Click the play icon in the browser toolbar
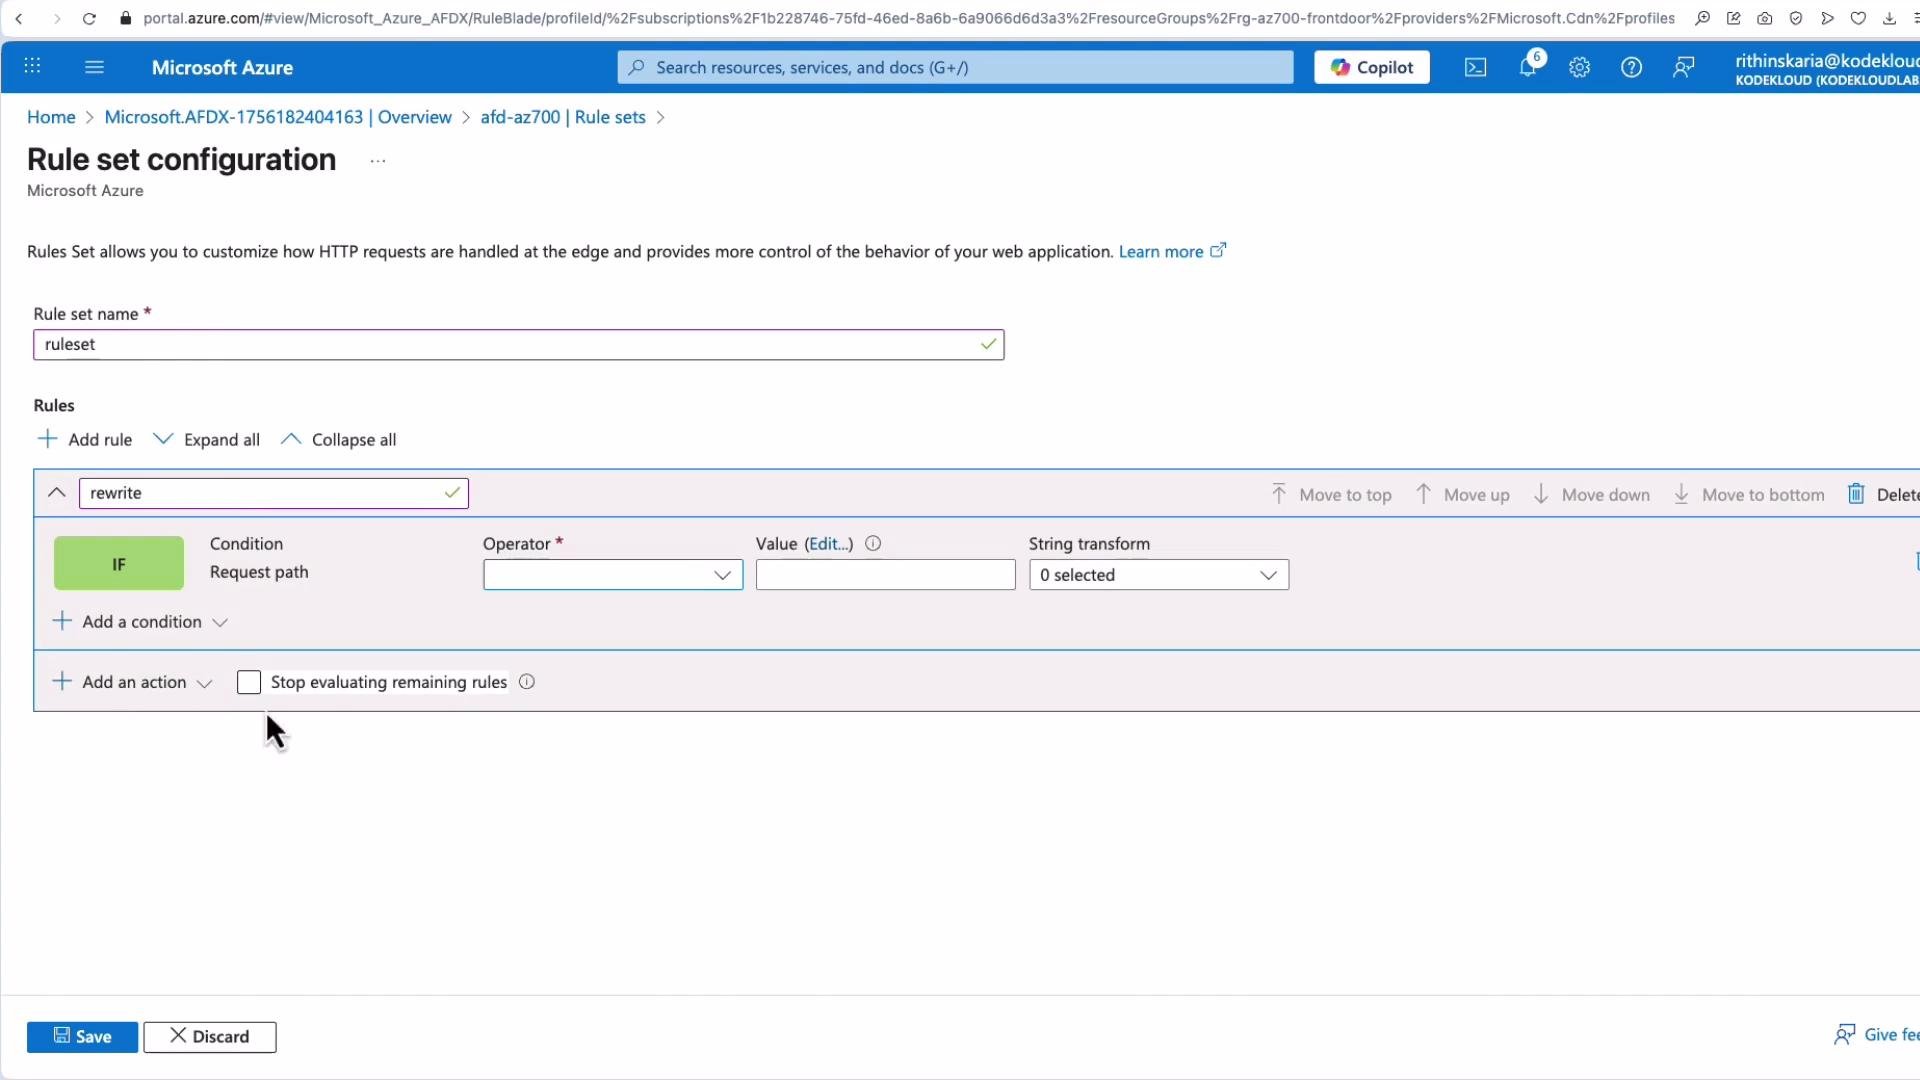This screenshot has width=1920, height=1080. point(1827,18)
